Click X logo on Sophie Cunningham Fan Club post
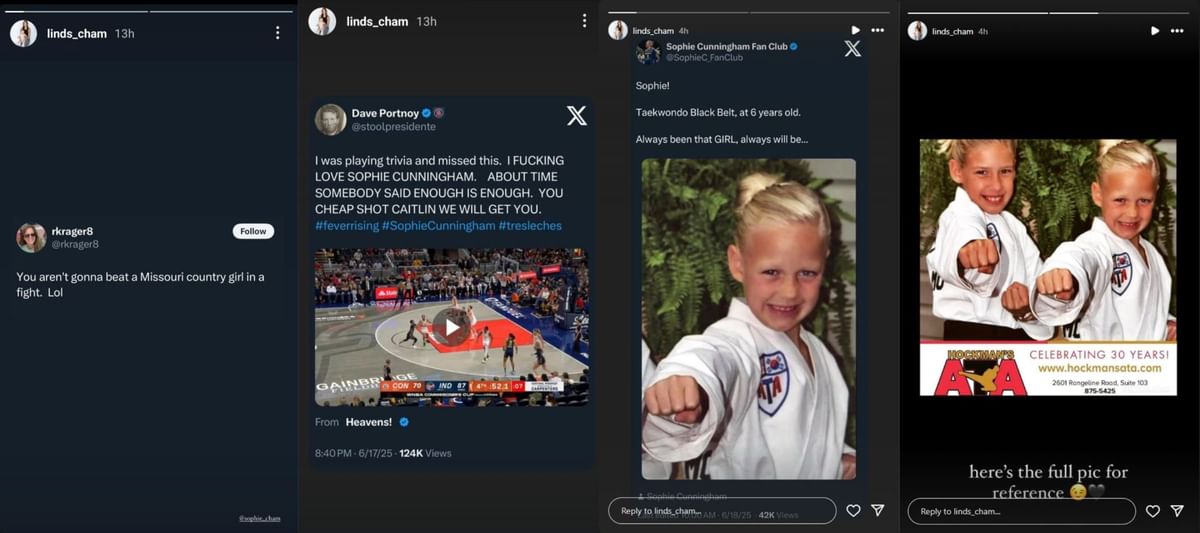 click(x=852, y=48)
